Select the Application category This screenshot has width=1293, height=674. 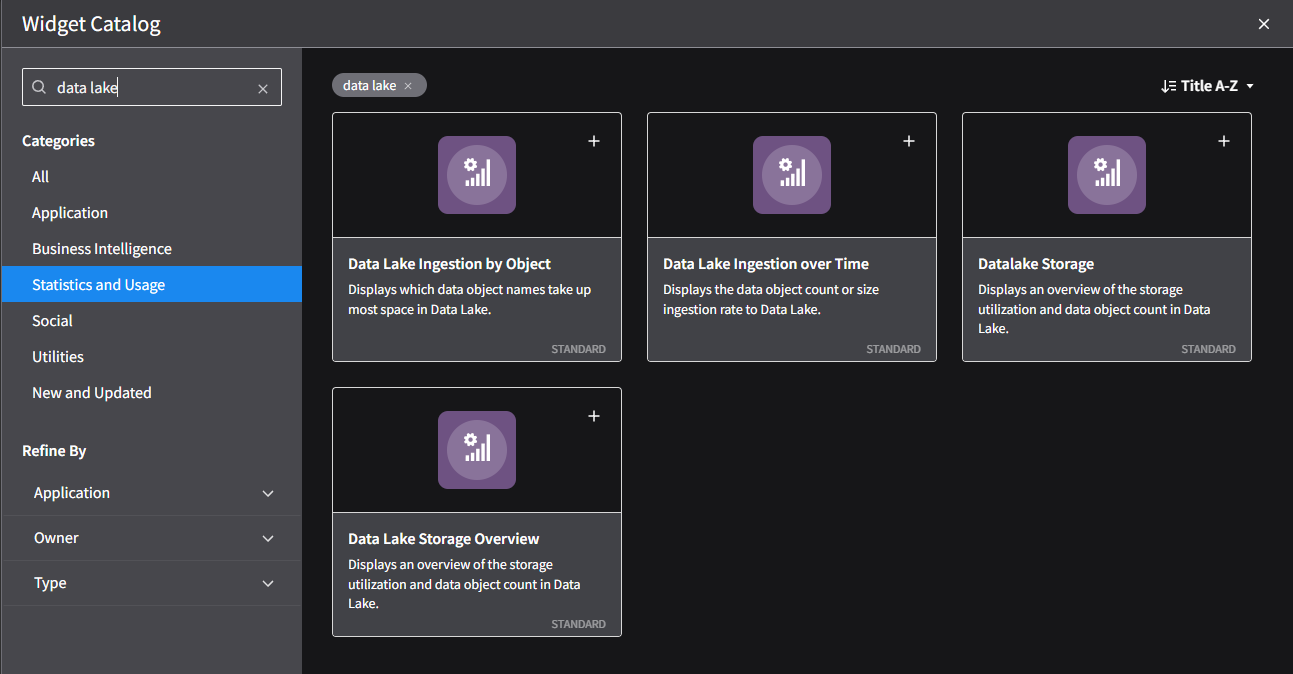tap(152, 213)
